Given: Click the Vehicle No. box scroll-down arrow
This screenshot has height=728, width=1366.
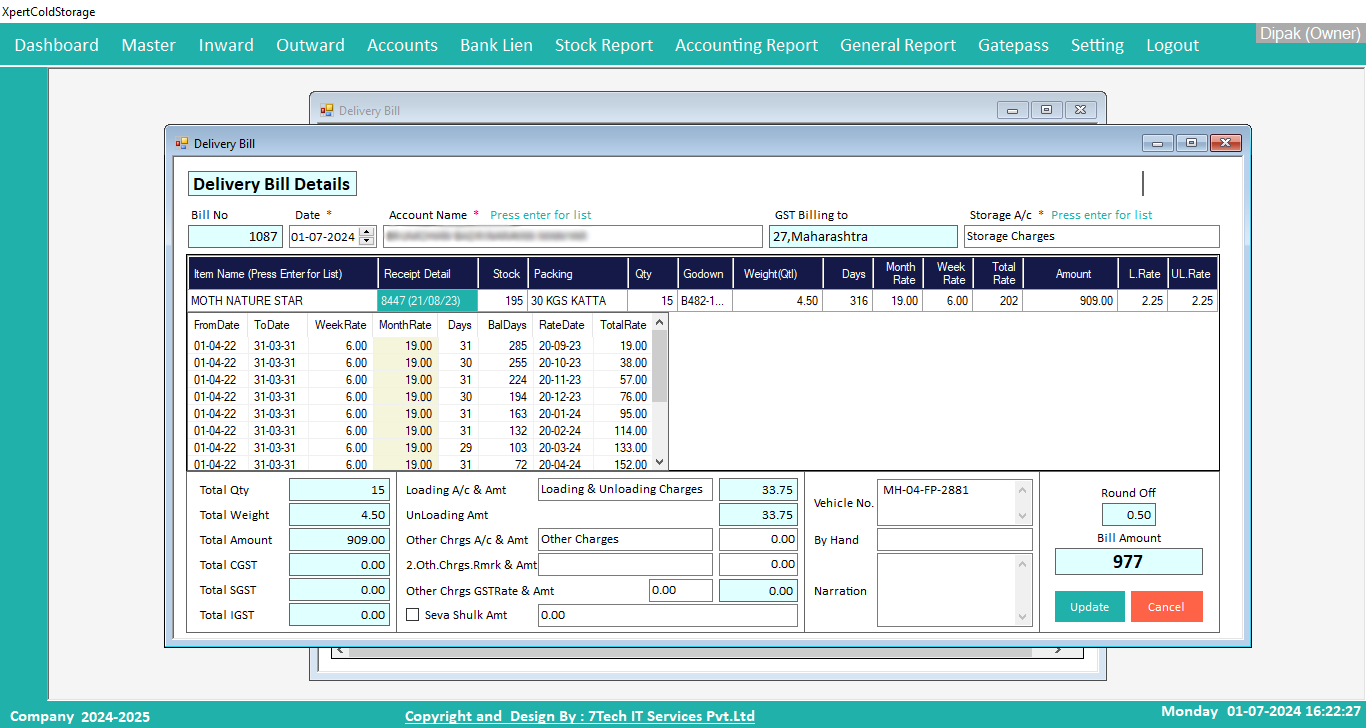Looking at the screenshot, I should coord(1022,516).
